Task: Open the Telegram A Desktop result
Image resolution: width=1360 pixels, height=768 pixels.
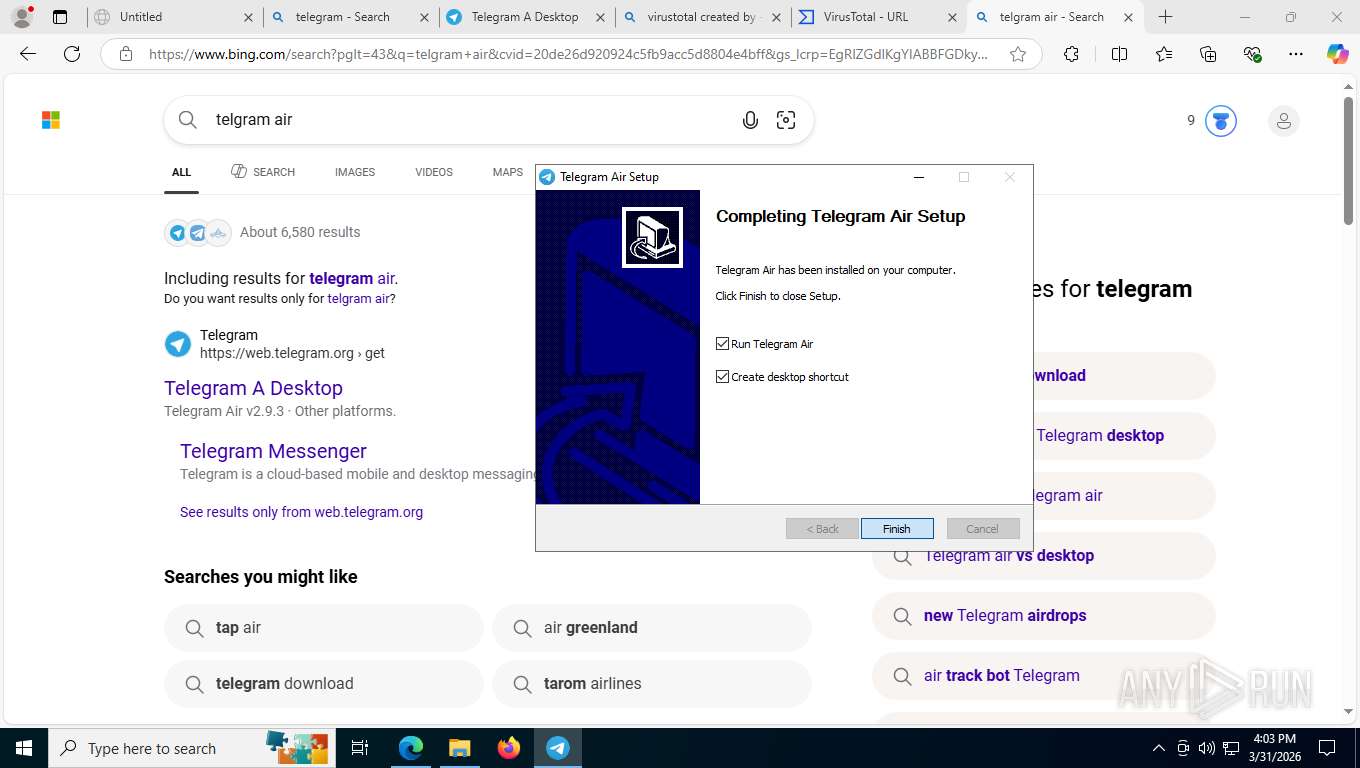Action: [x=253, y=388]
